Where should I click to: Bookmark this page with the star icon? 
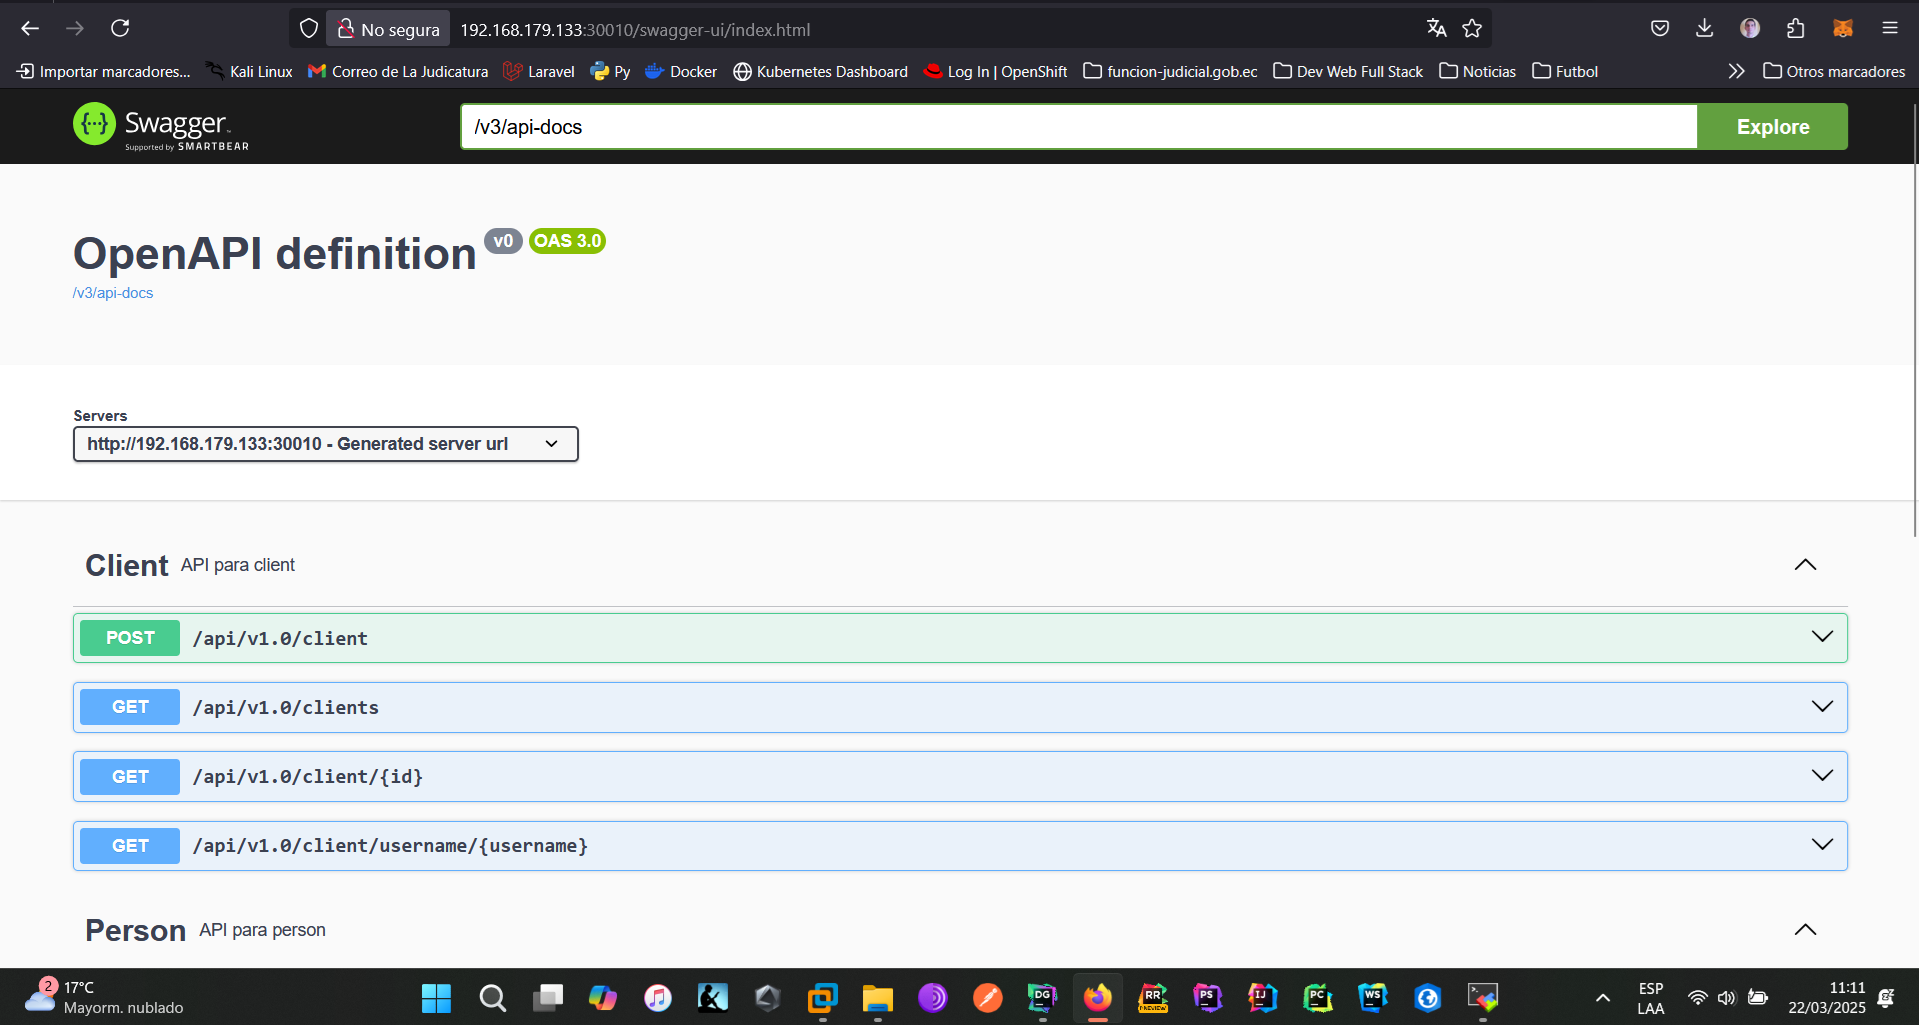(1472, 29)
